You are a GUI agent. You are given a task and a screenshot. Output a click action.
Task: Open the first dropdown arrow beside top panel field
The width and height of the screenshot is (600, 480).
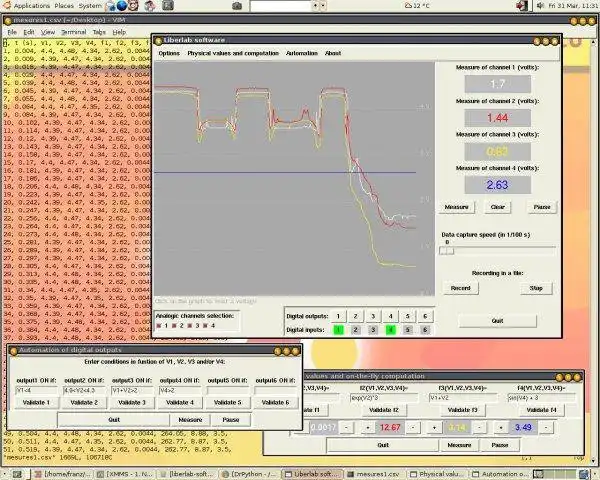316,6
